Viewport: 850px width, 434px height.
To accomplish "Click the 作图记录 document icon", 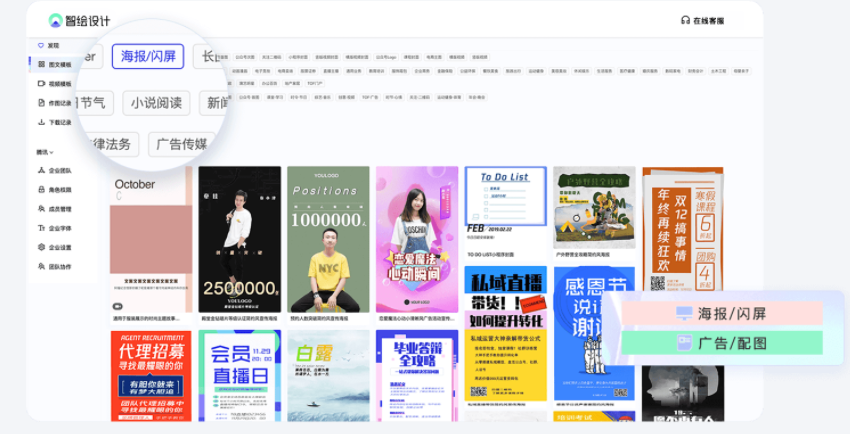I will pos(40,103).
